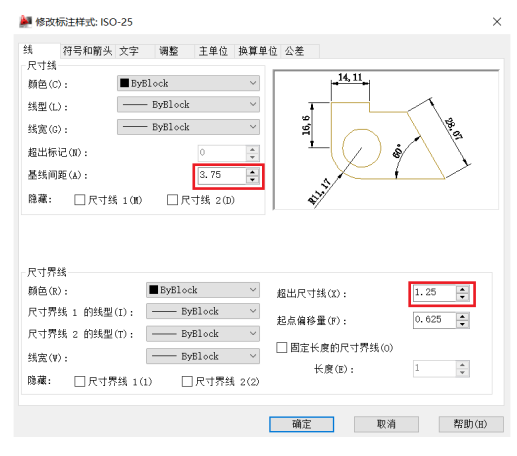Open the extension line 颜色(R) color dropdown

click(203, 290)
